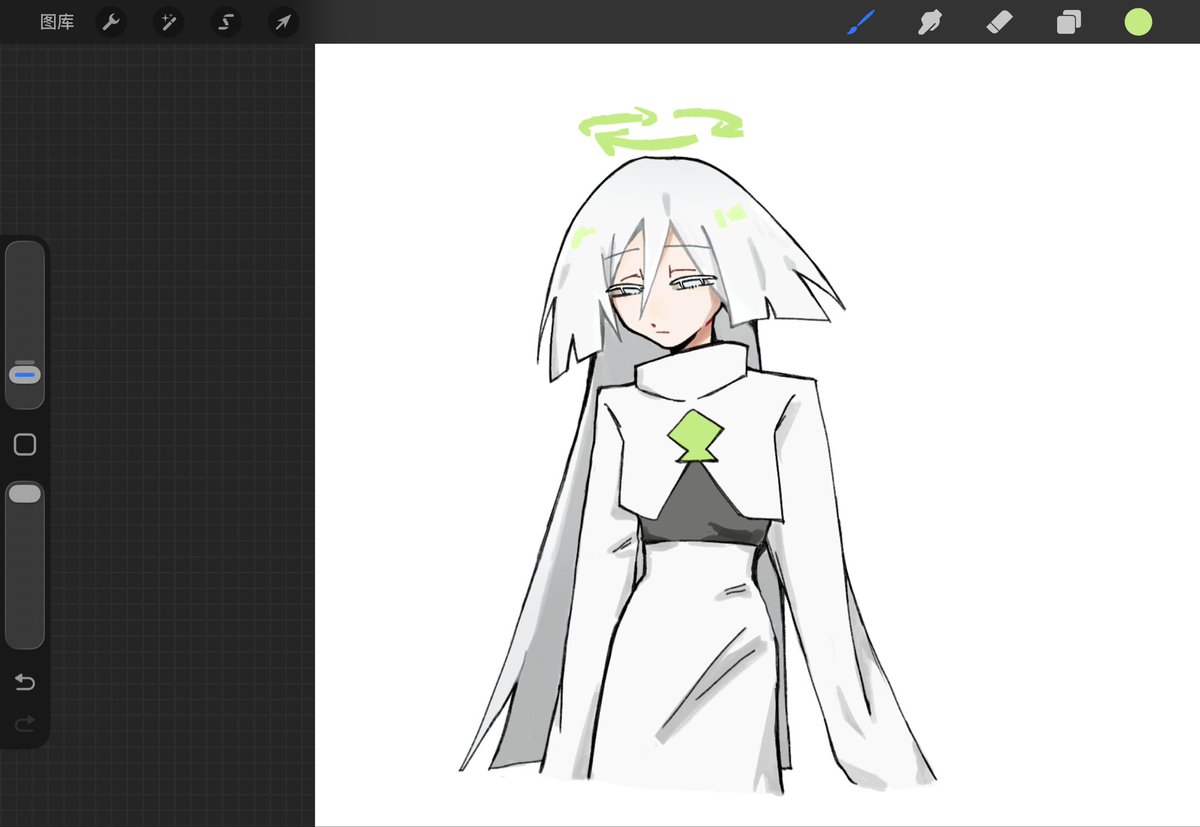Open the green color picker swatch
Image resolution: width=1200 pixels, height=827 pixels.
pyautogui.click(x=1138, y=22)
